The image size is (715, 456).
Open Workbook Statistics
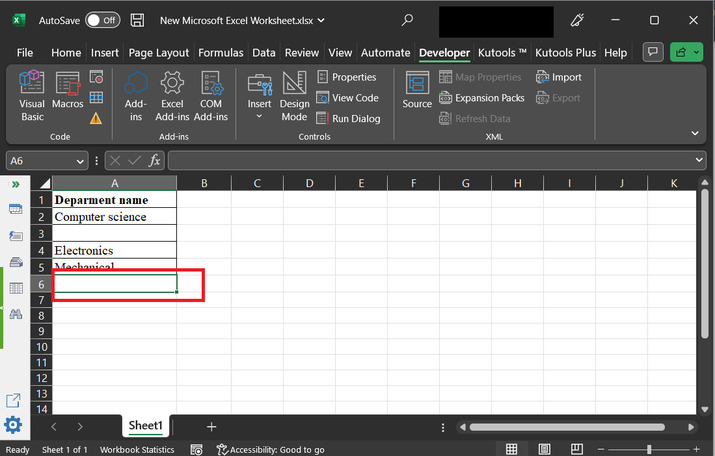click(x=137, y=450)
